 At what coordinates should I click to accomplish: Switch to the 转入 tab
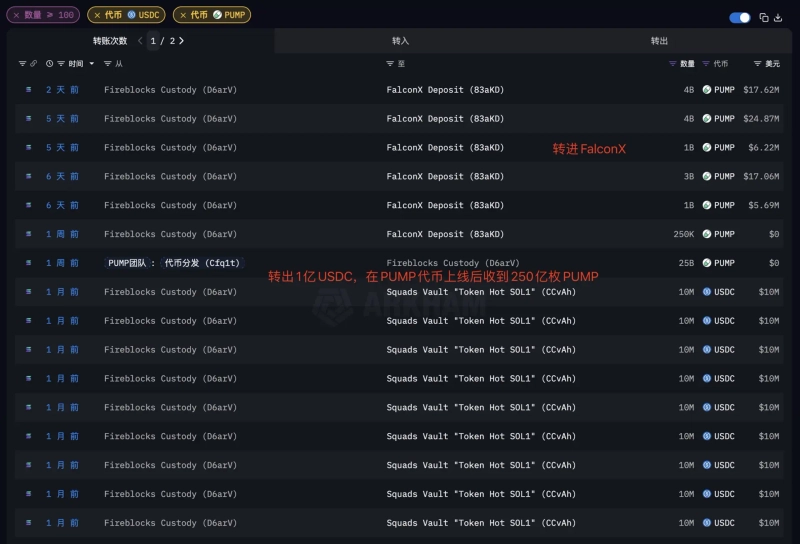point(400,41)
